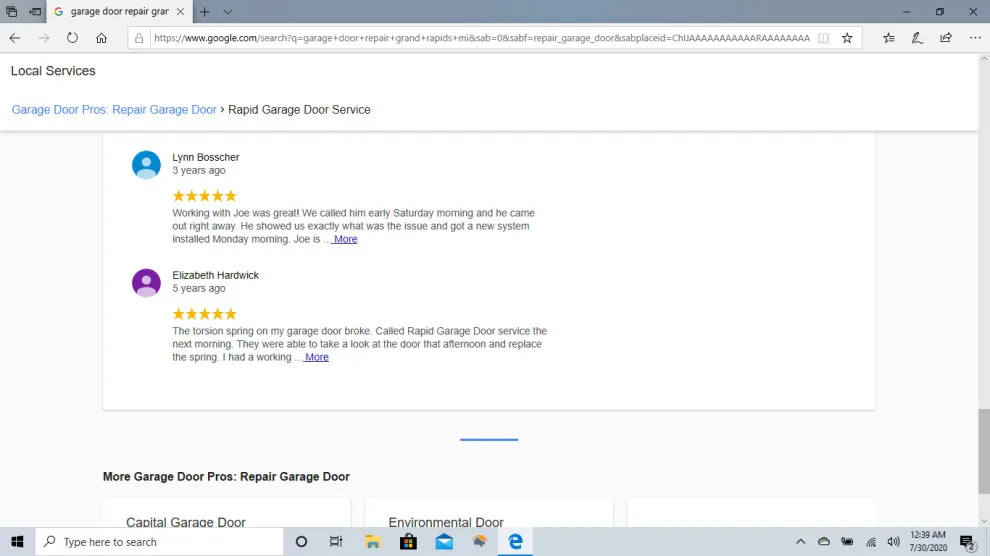The width and height of the screenshot is (990, 556).
Task: Open the tabs you've set aside
Action: coord(11,11)
